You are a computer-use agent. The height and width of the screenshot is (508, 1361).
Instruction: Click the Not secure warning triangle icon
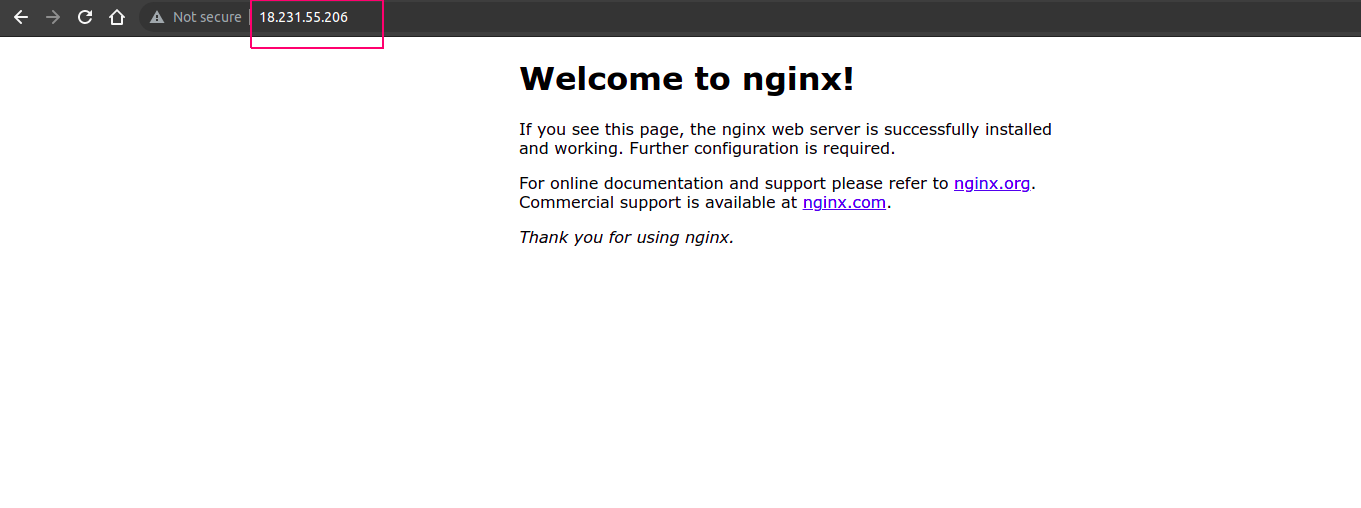point(157,17)
